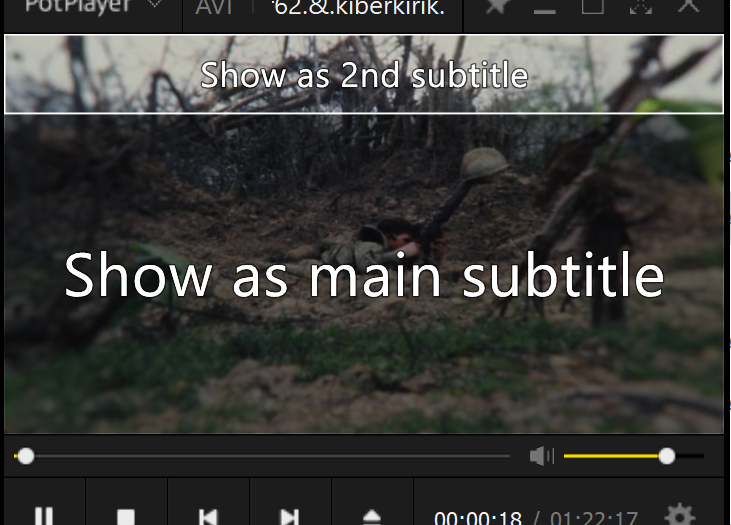Switch to fullscreen with the expand-arrows icon
Screen dimensions: 731x525
(641, 7)
